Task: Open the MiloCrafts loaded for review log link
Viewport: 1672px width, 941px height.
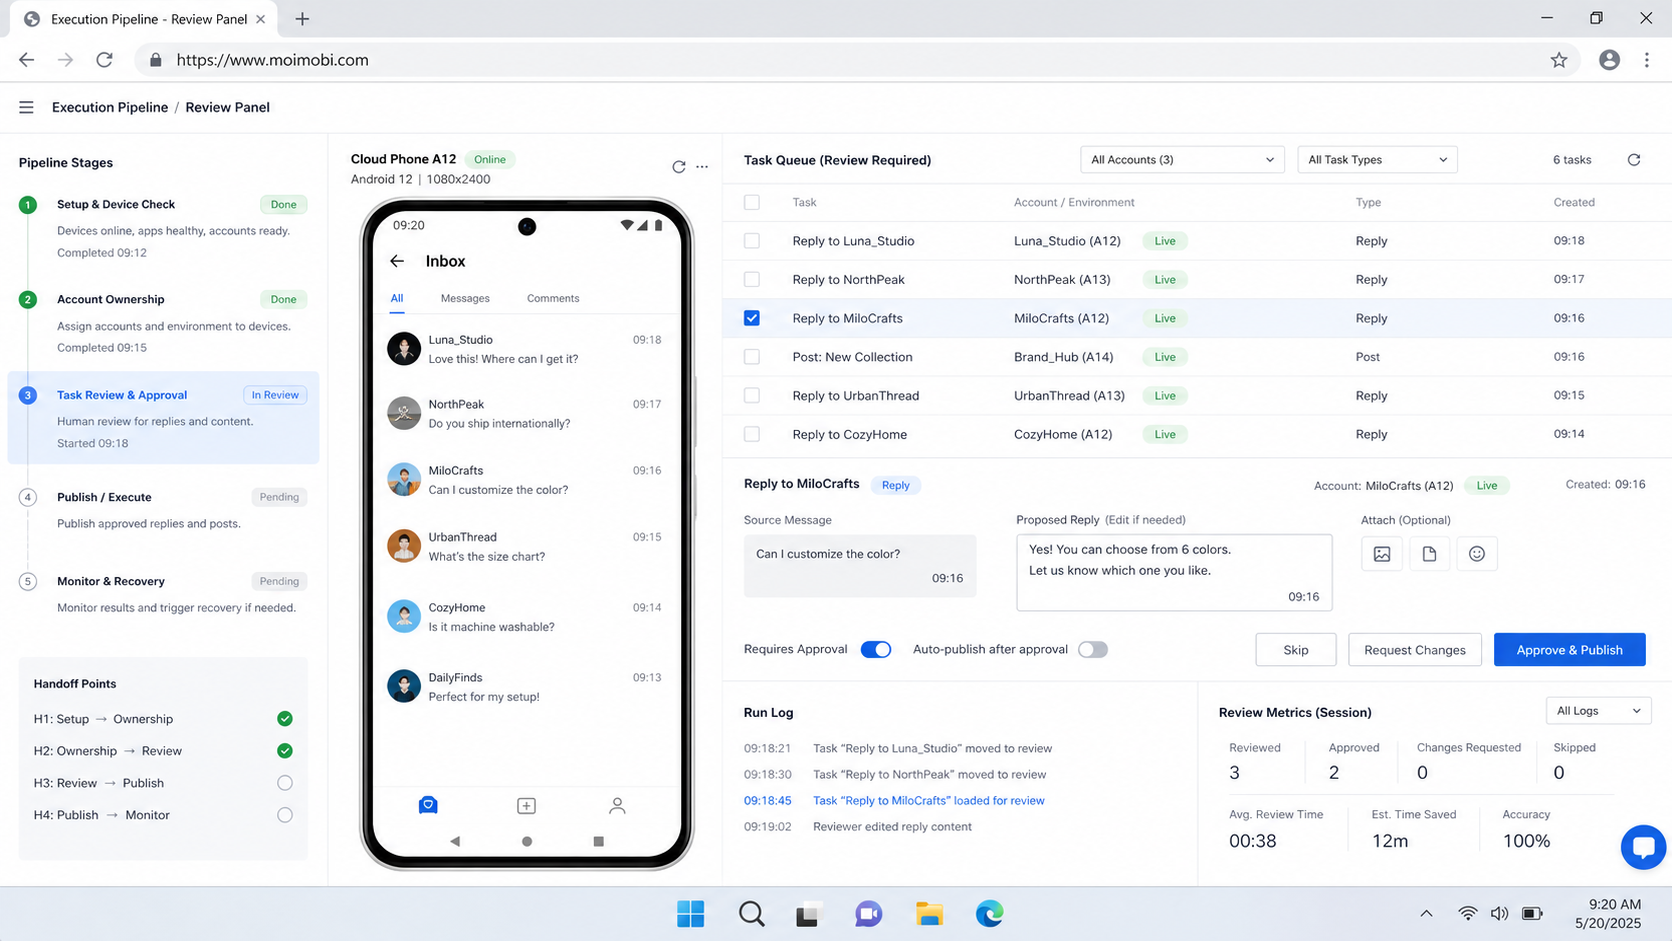Action: tap(928, 800)
